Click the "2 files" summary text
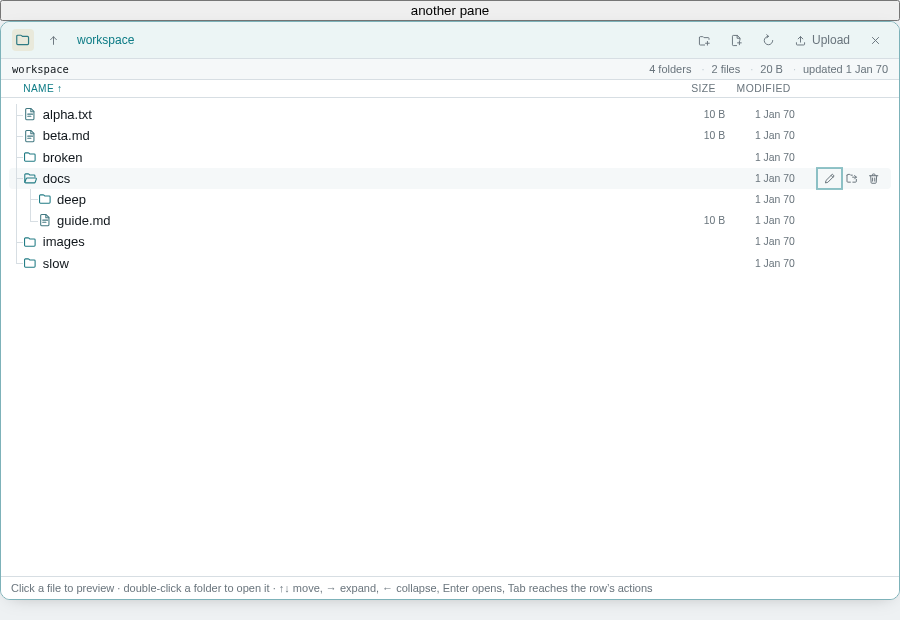The image size is (900, 620). point(726,69)
